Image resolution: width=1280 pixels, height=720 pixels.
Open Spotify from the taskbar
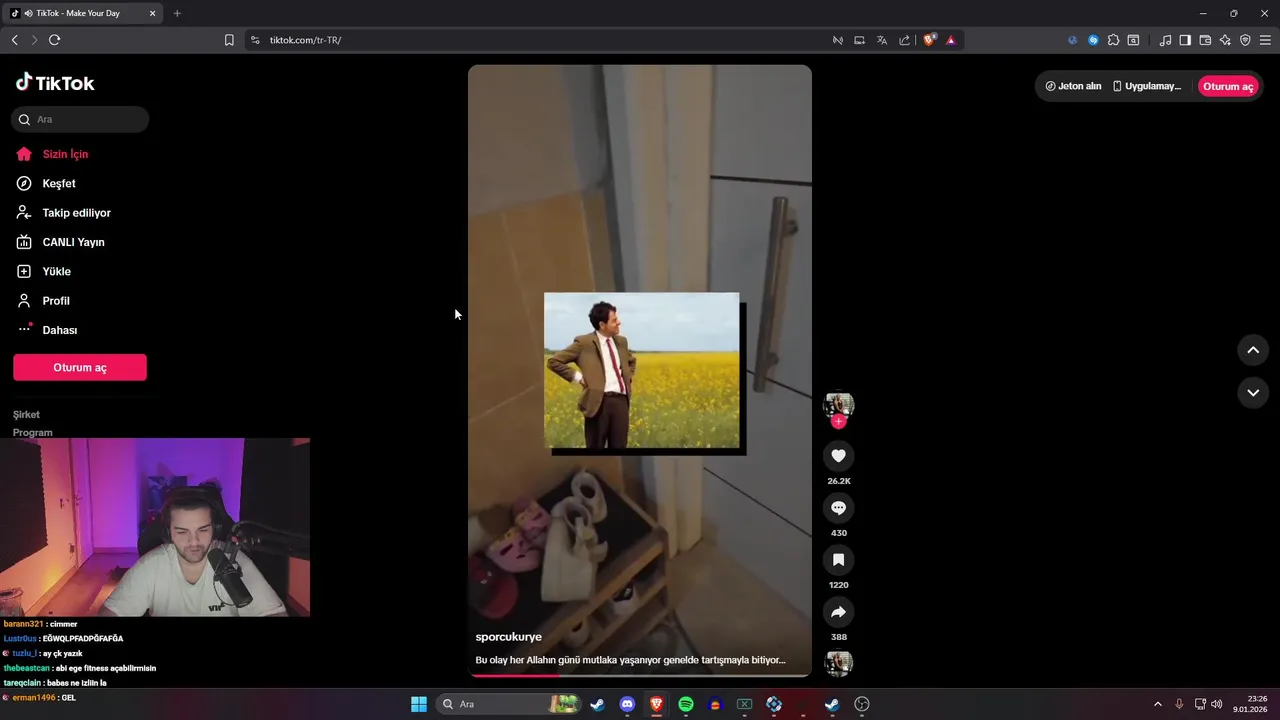point(686,704)
